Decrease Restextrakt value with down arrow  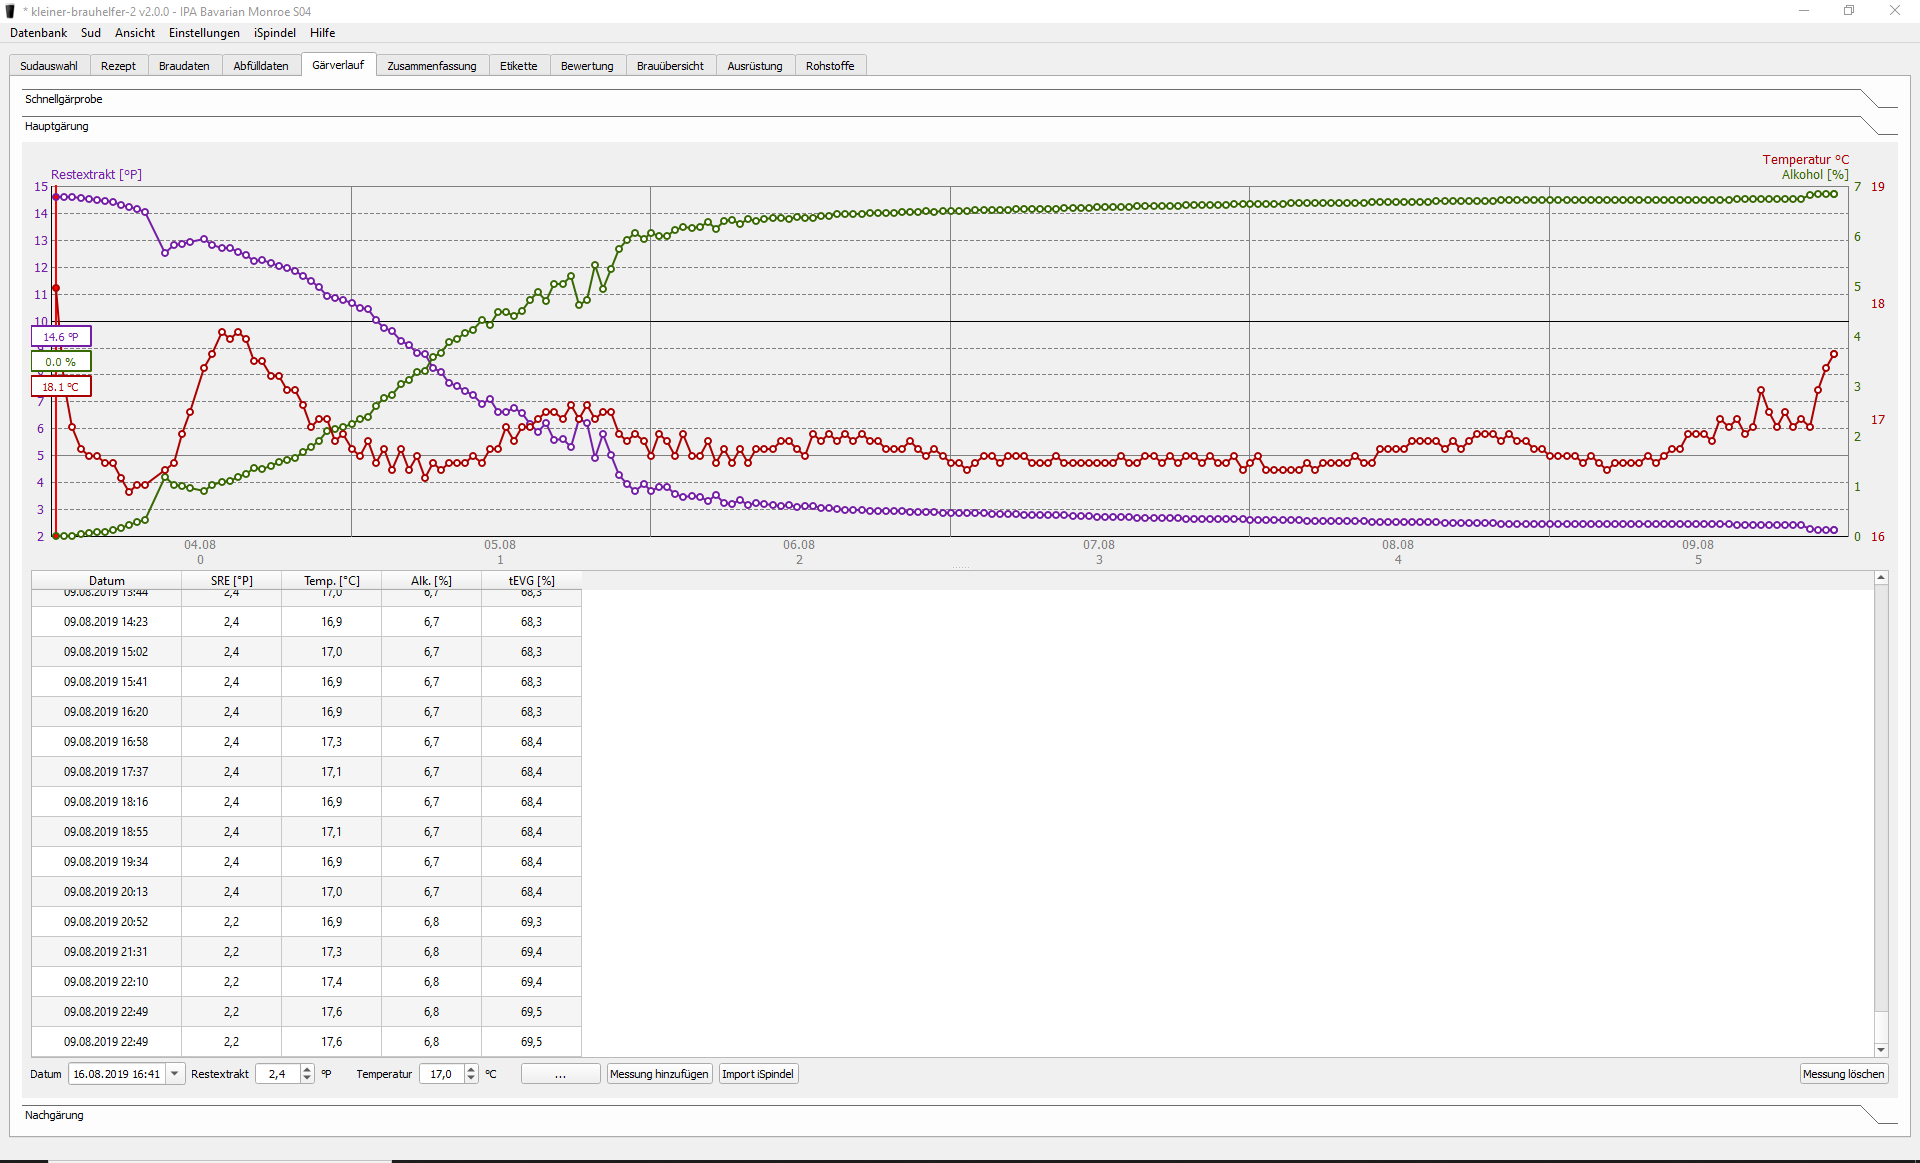(307, 1079)
